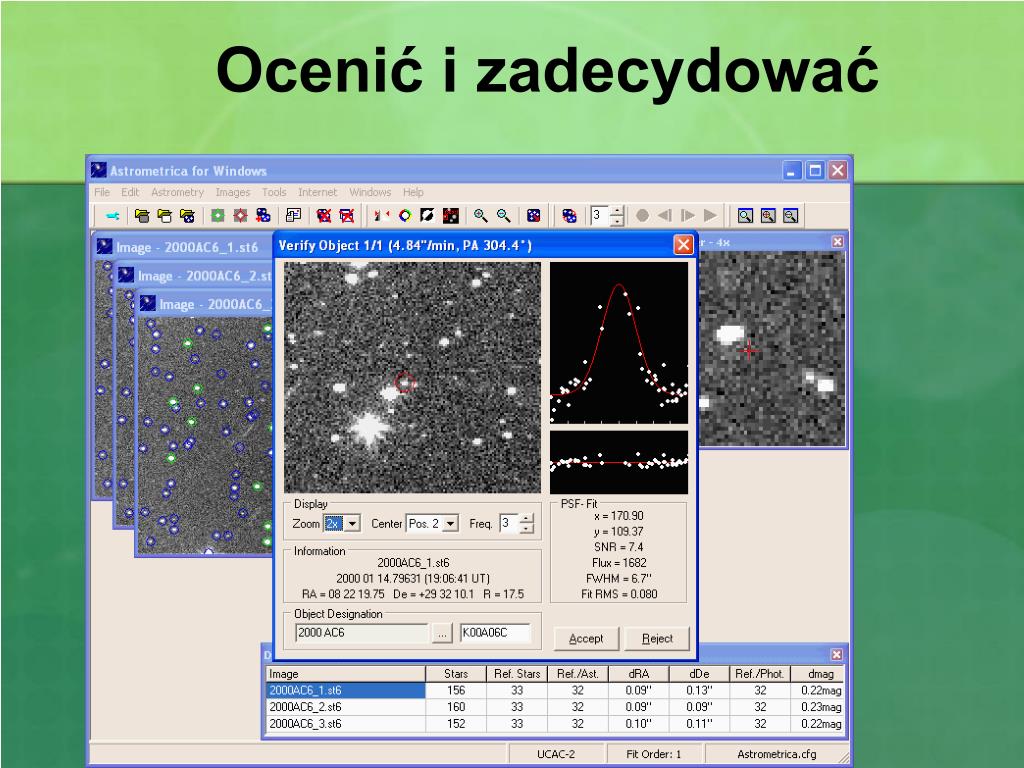1024x768 pixels.
Task: Open the Zoom dropdown showing 2x
Action: [352, 524]
